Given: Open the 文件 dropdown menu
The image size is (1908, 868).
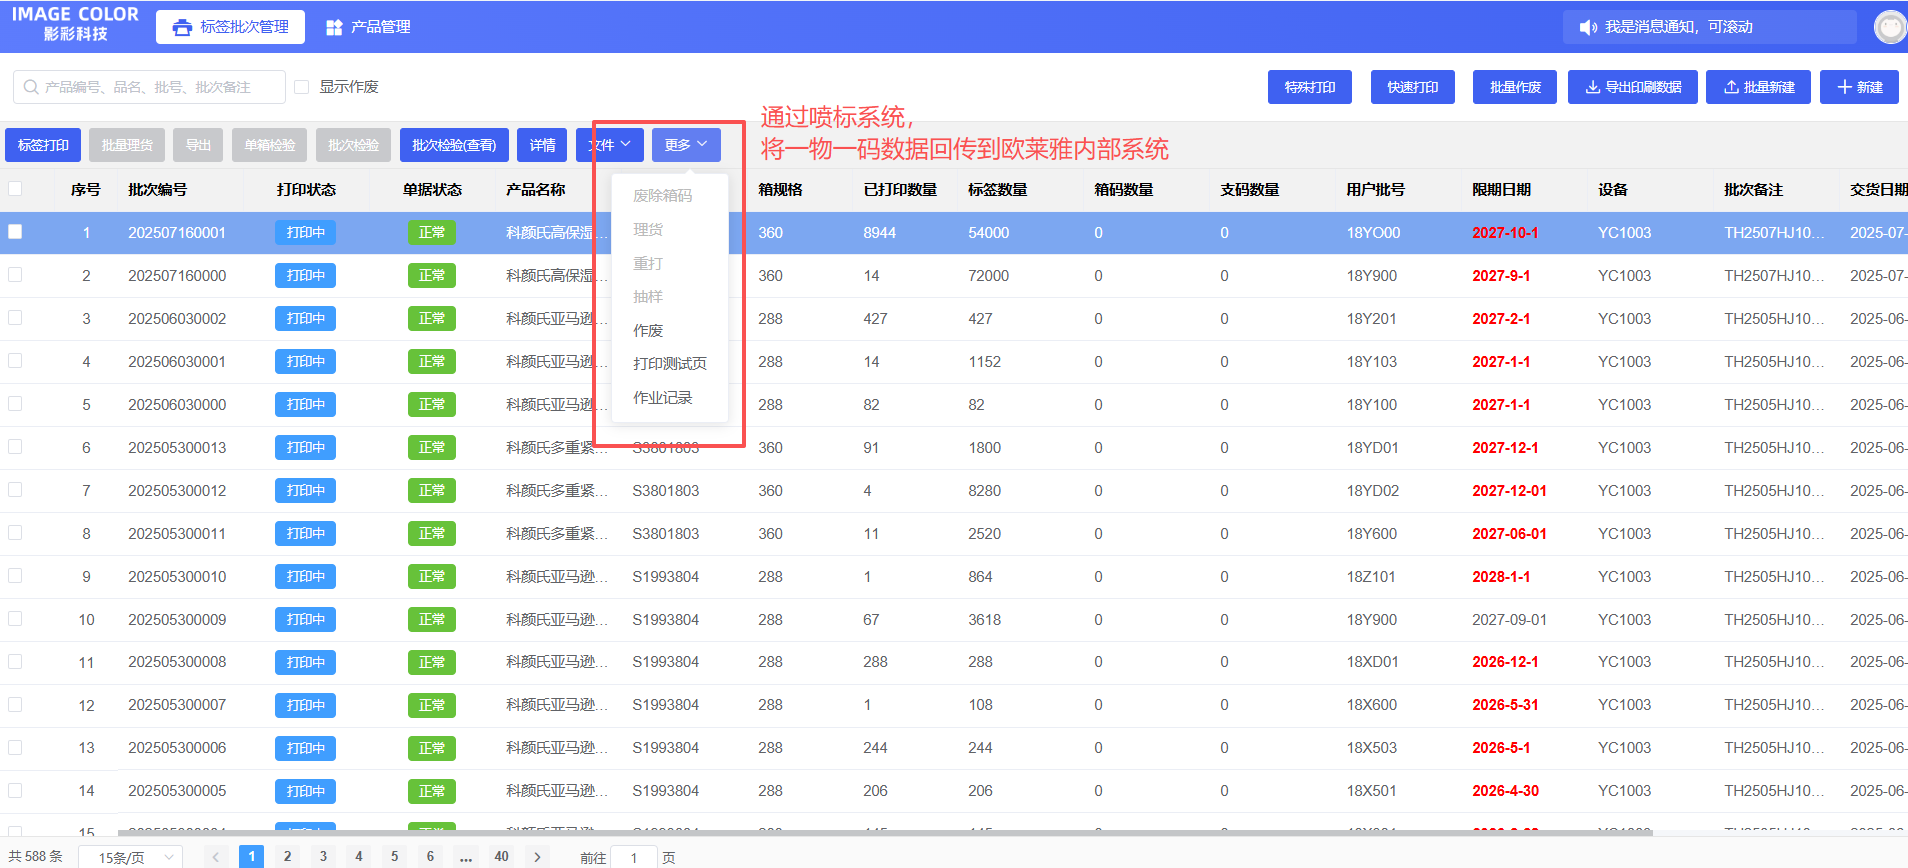Looking at the screenshot, I should (610, 145).
